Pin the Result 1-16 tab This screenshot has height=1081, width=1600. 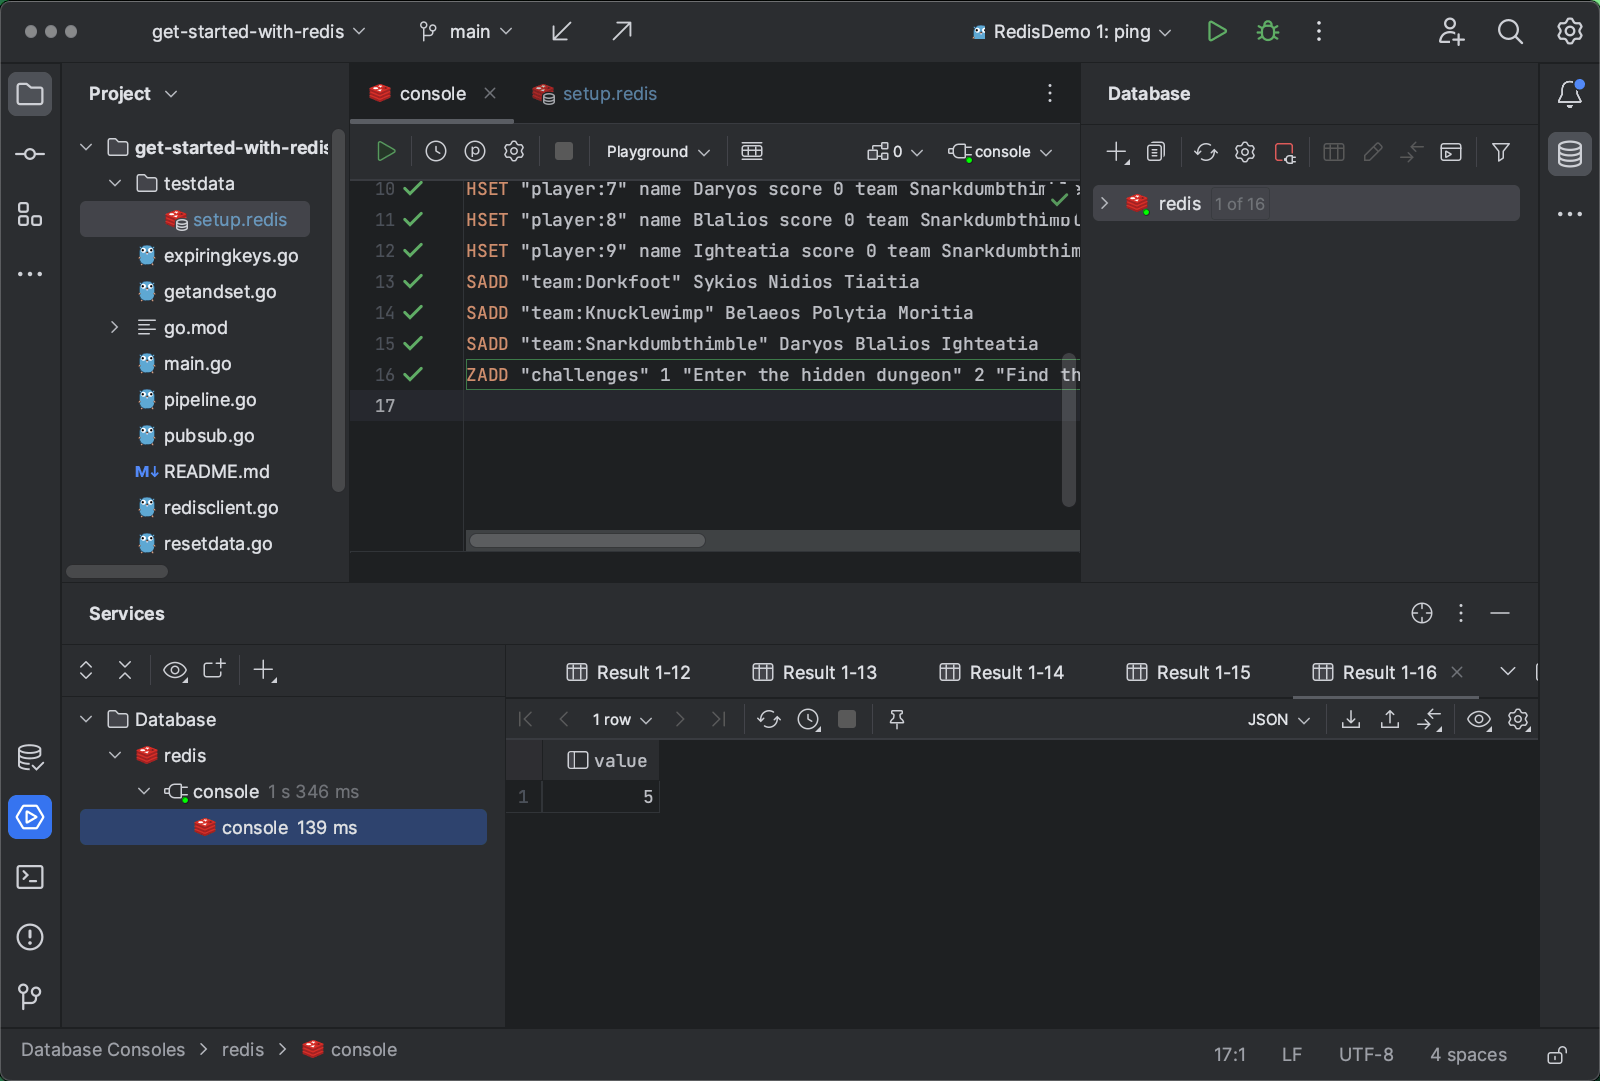[897, 720]
